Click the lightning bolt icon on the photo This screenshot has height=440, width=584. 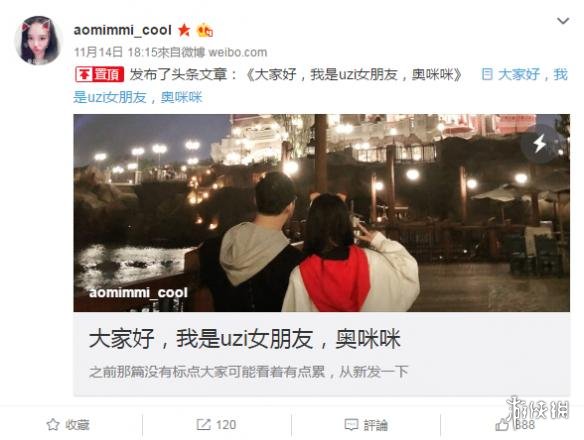(x=540, y=143)
